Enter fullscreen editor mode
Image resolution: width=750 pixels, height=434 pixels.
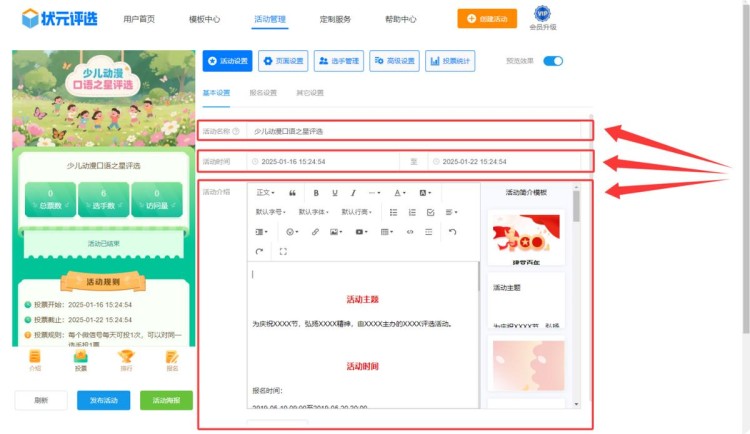(x=284, y=251)
